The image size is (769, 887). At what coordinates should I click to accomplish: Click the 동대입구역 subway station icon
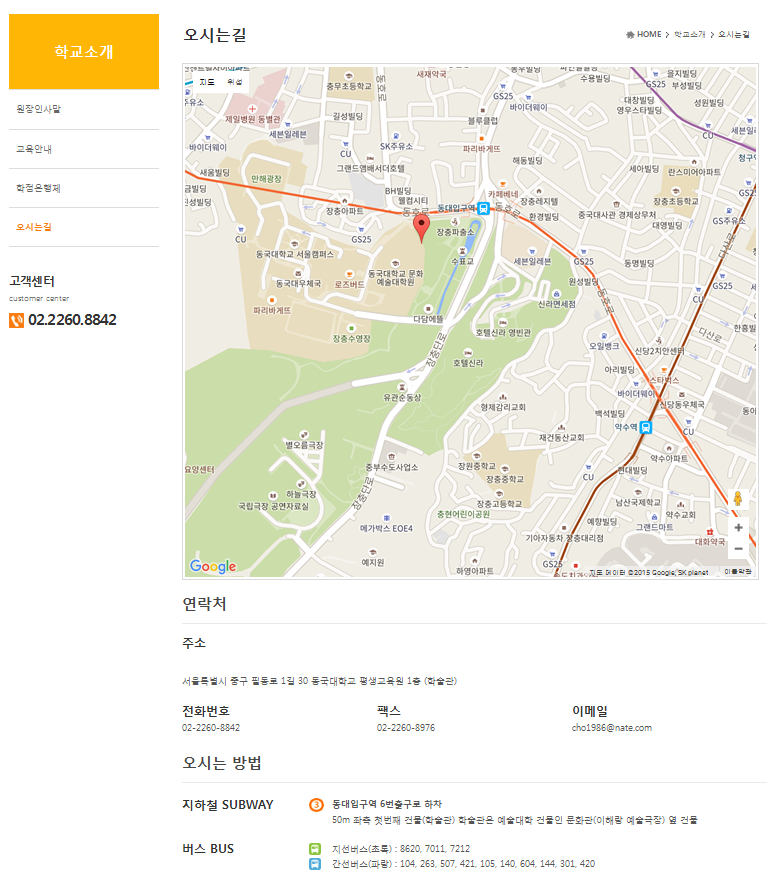[x=483, y=208]
